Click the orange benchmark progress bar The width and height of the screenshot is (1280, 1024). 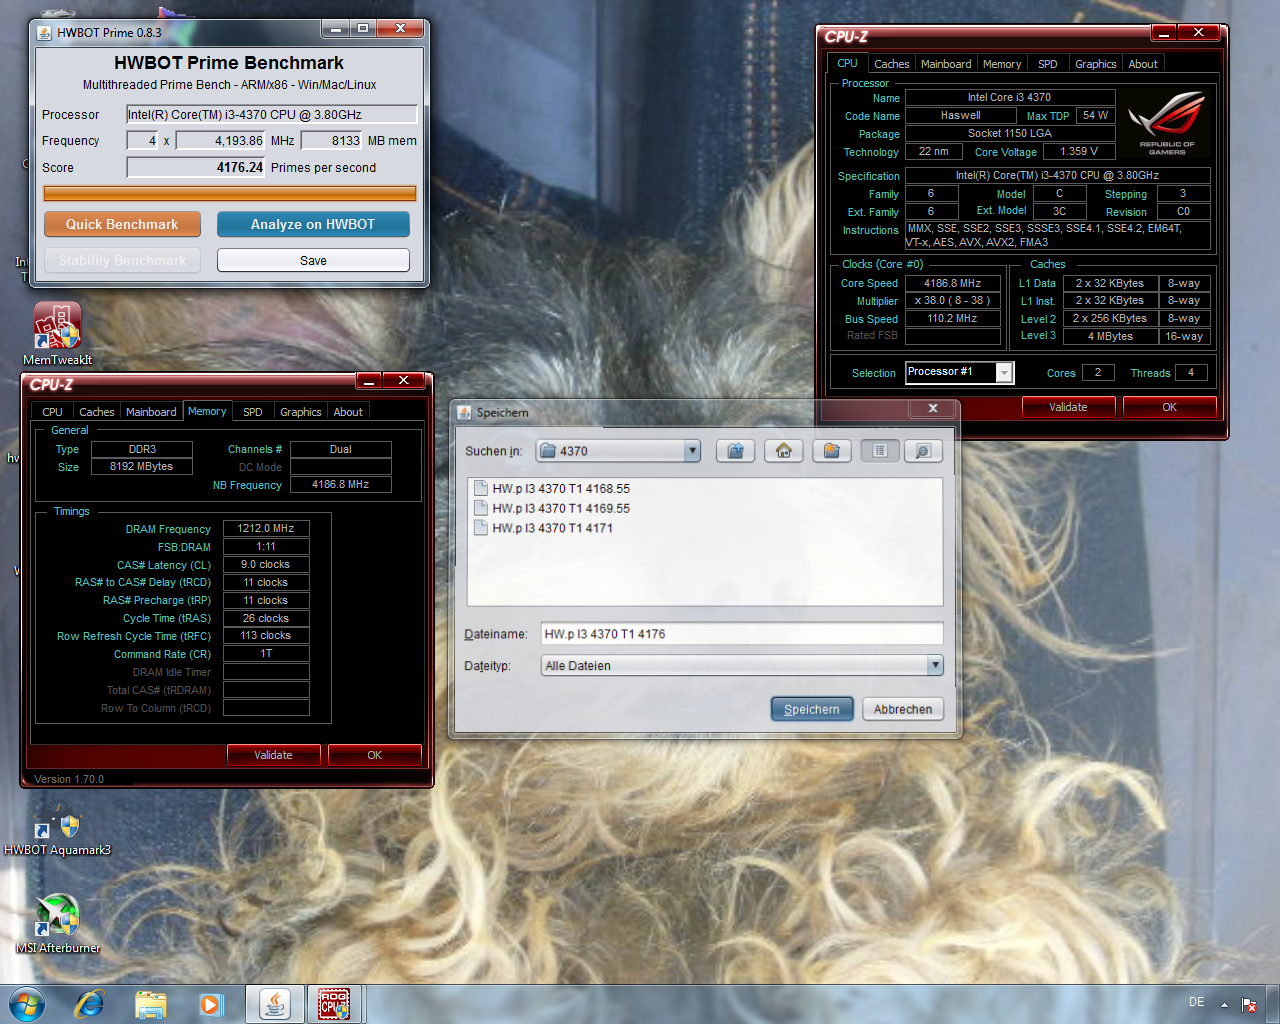click(230, 193)
